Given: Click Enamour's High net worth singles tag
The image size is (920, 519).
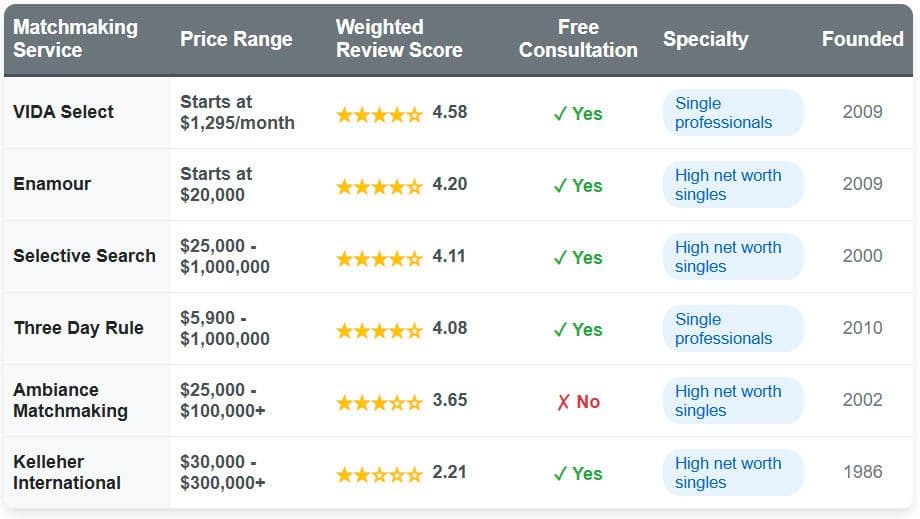Looking at the screenshot, I should tap(732, 185).
